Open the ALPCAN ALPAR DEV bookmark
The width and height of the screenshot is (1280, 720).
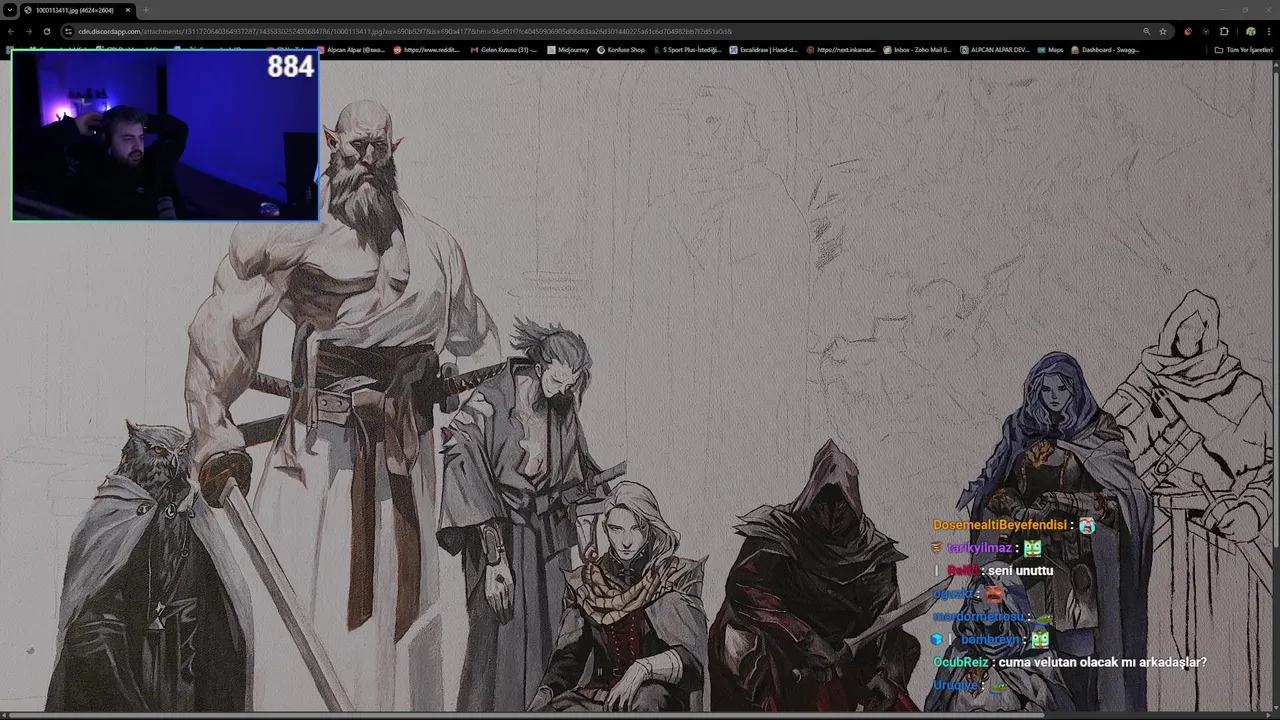point(995,49)
